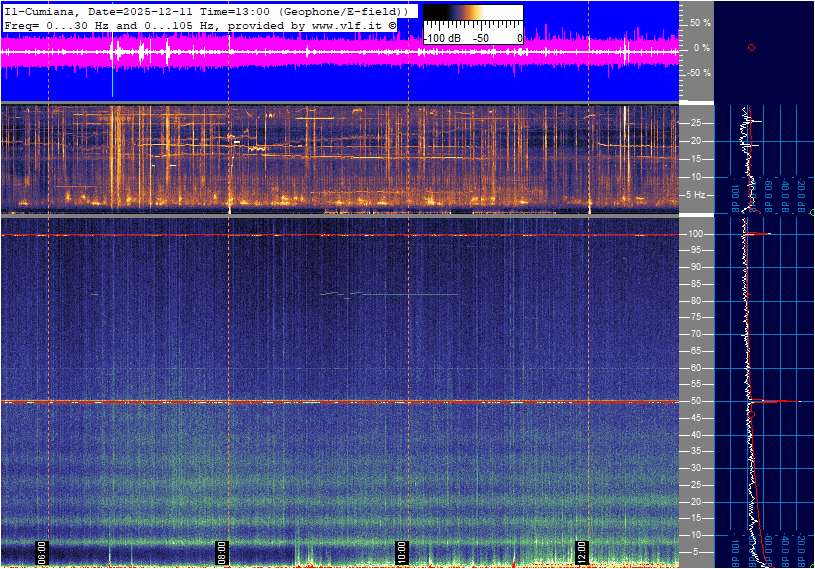The width and height of the screenshot is (815, 569).
Task: Open the www.vlf.it link in header
Action: (x=346, y=24)
